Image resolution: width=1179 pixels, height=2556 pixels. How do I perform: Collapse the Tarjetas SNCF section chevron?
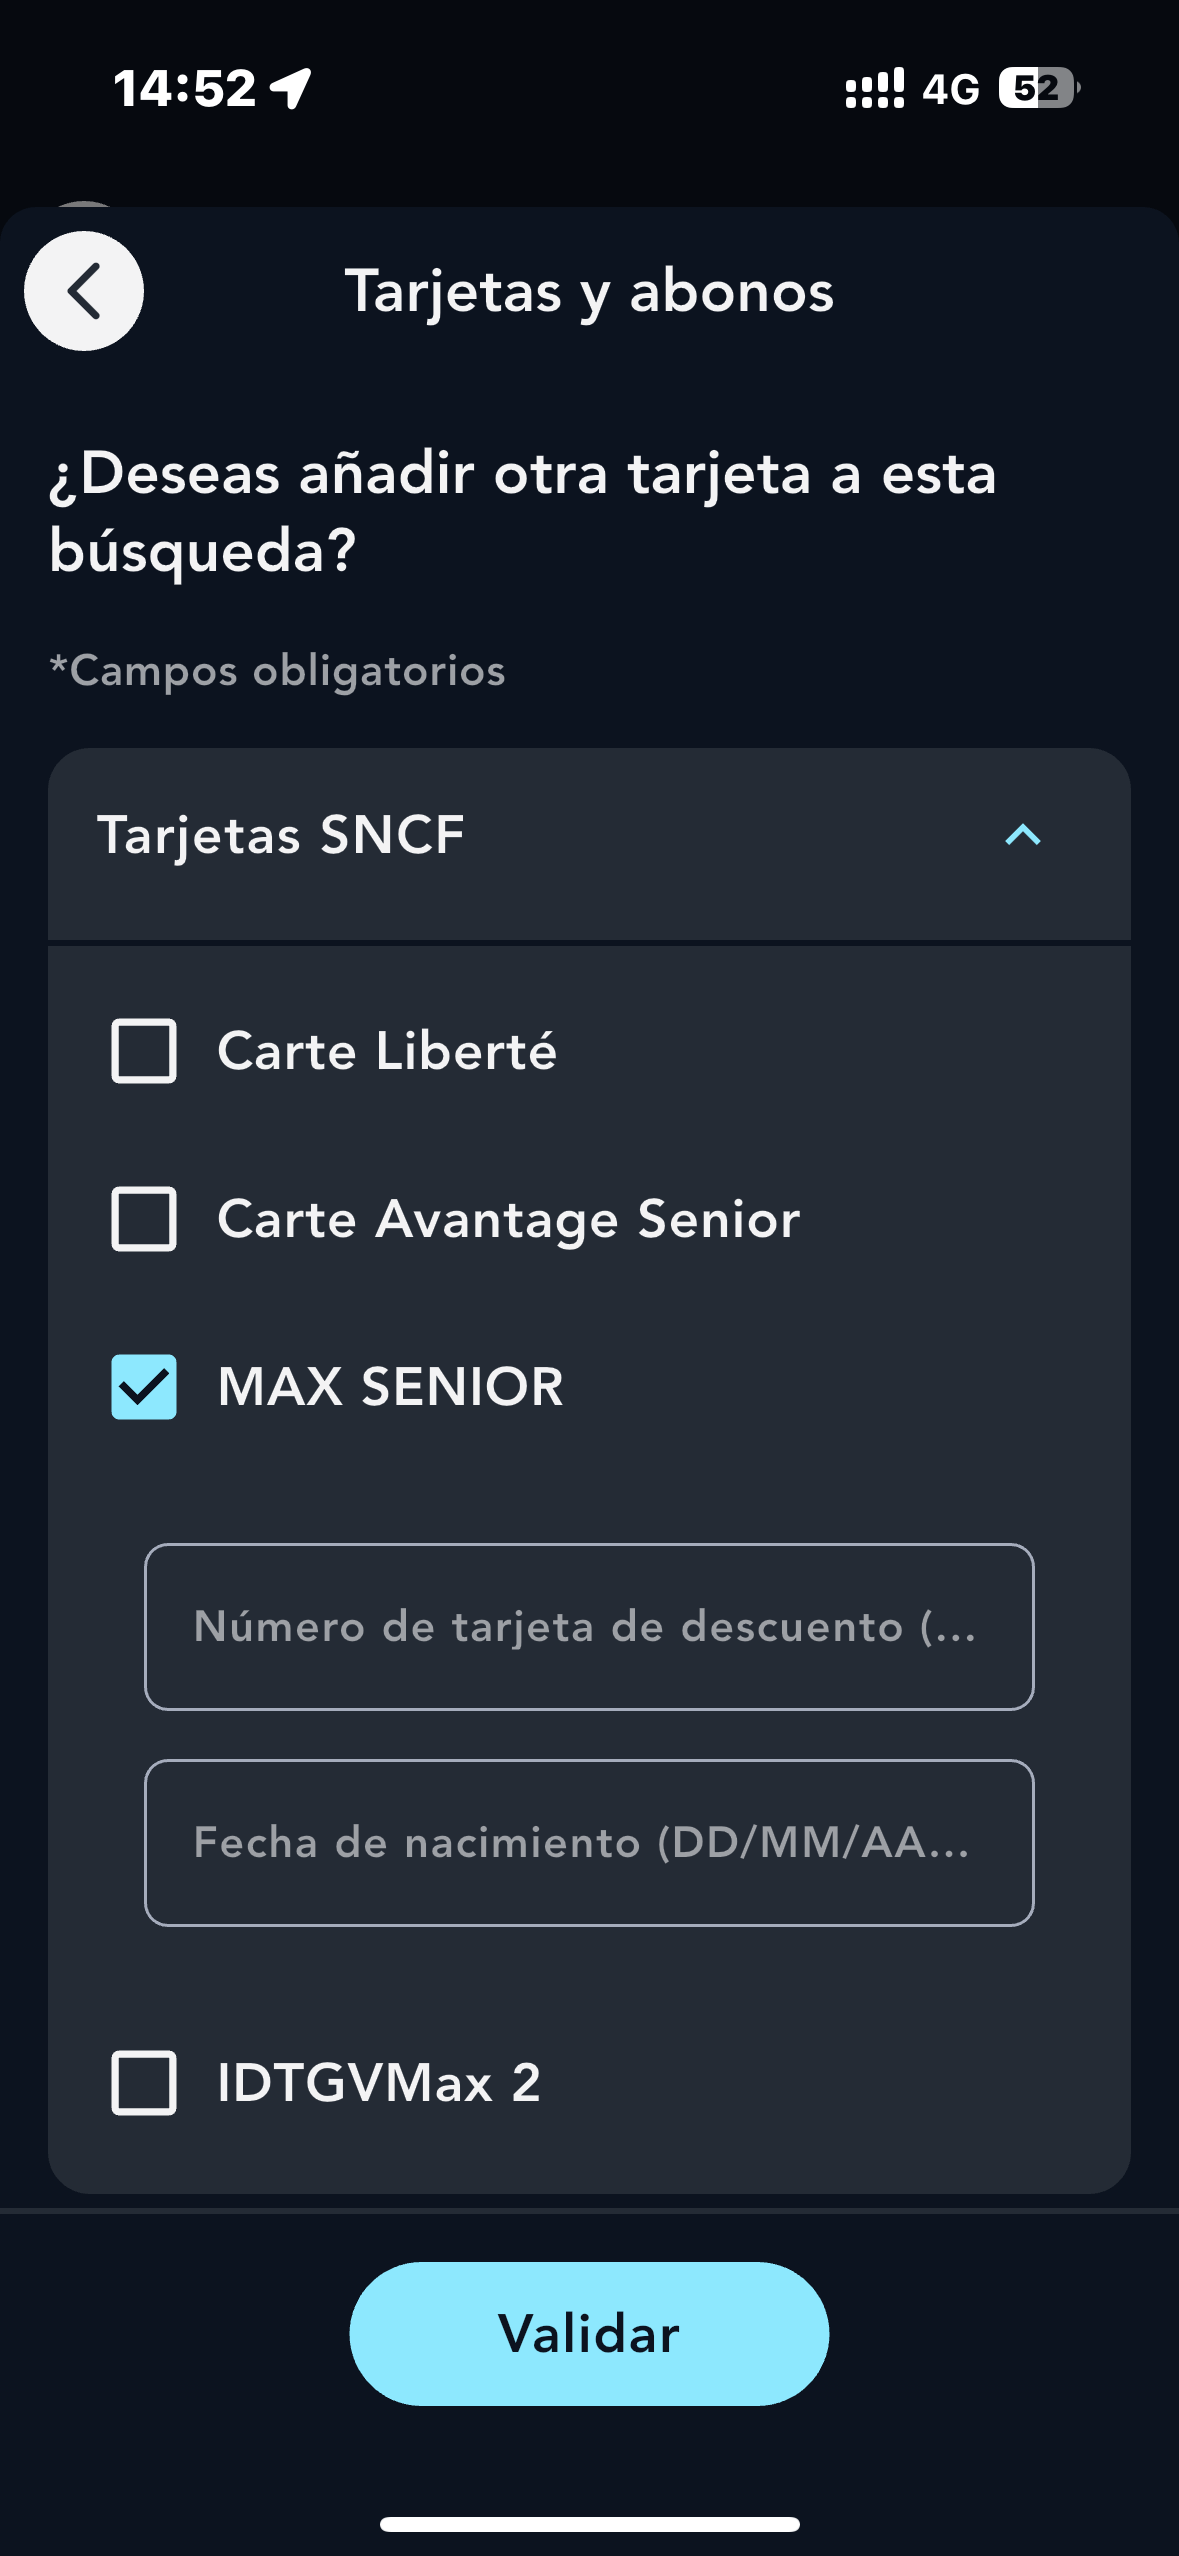point(1022,835)
